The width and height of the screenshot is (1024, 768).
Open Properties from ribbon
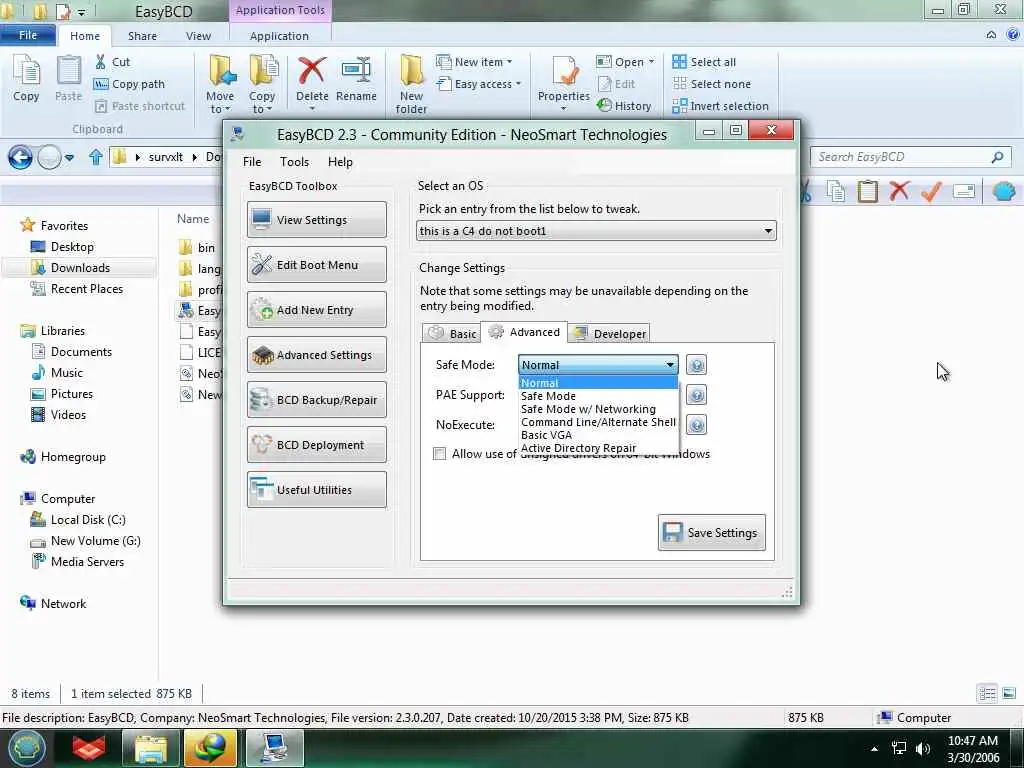point(564,80)
